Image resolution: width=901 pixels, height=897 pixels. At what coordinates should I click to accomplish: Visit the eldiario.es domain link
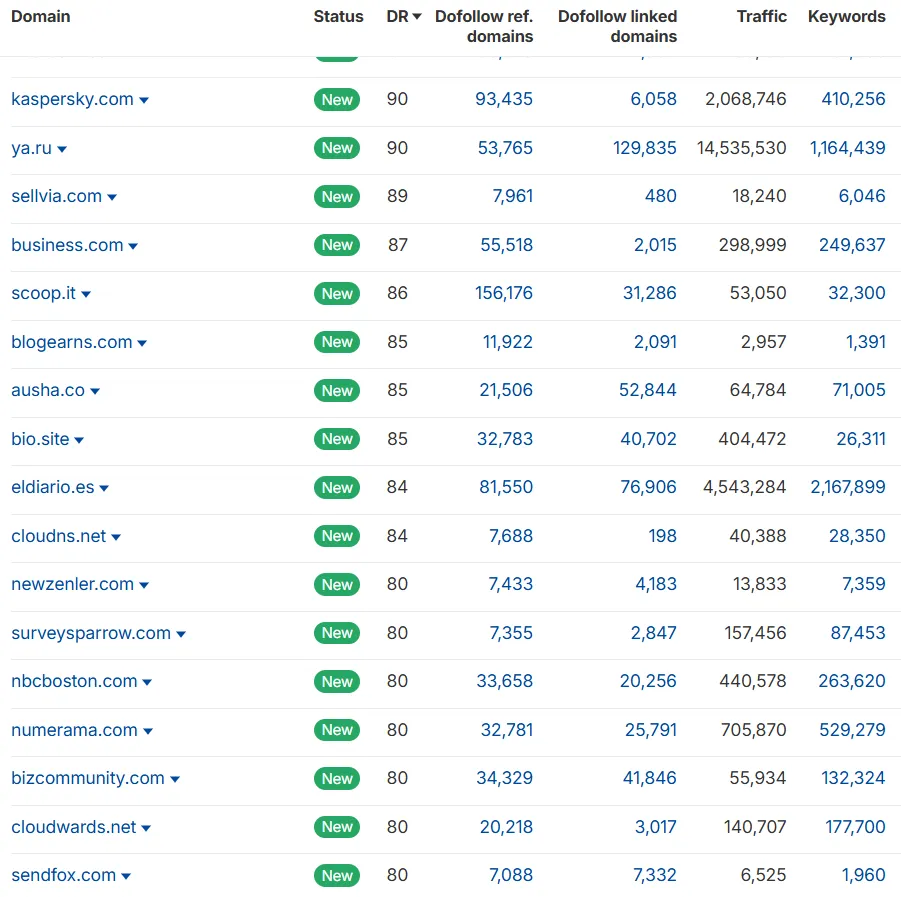click(x=53, y=488)
